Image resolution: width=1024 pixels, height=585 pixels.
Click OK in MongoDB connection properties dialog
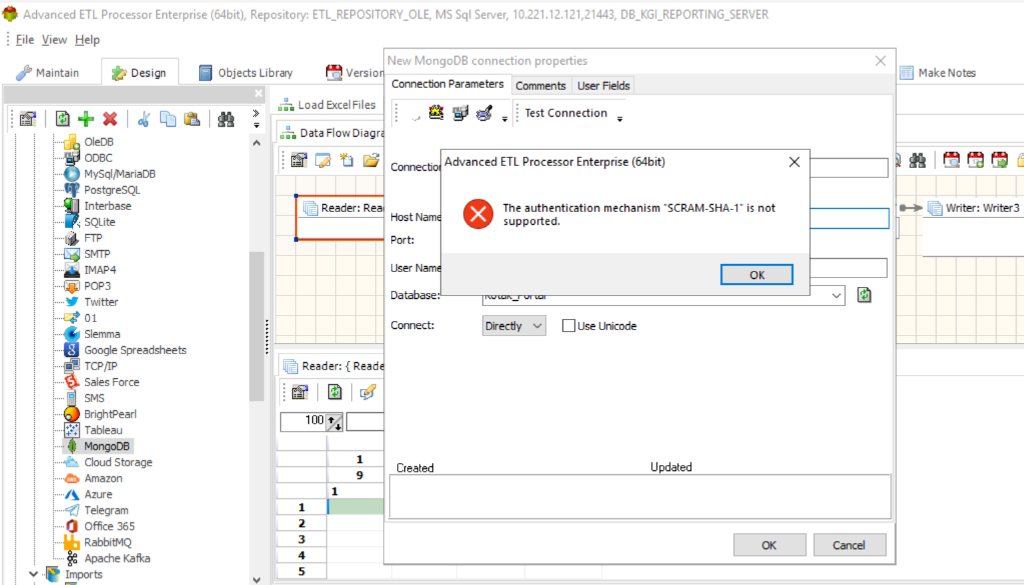click(x=769, y=545)
